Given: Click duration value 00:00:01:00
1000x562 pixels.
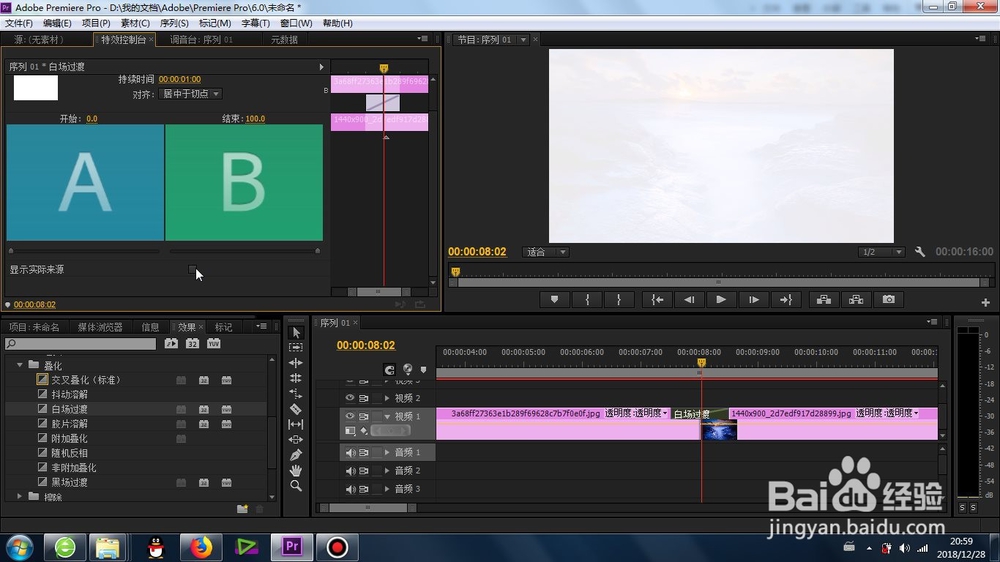Looking at the screenshot, I should pos(180,79).
